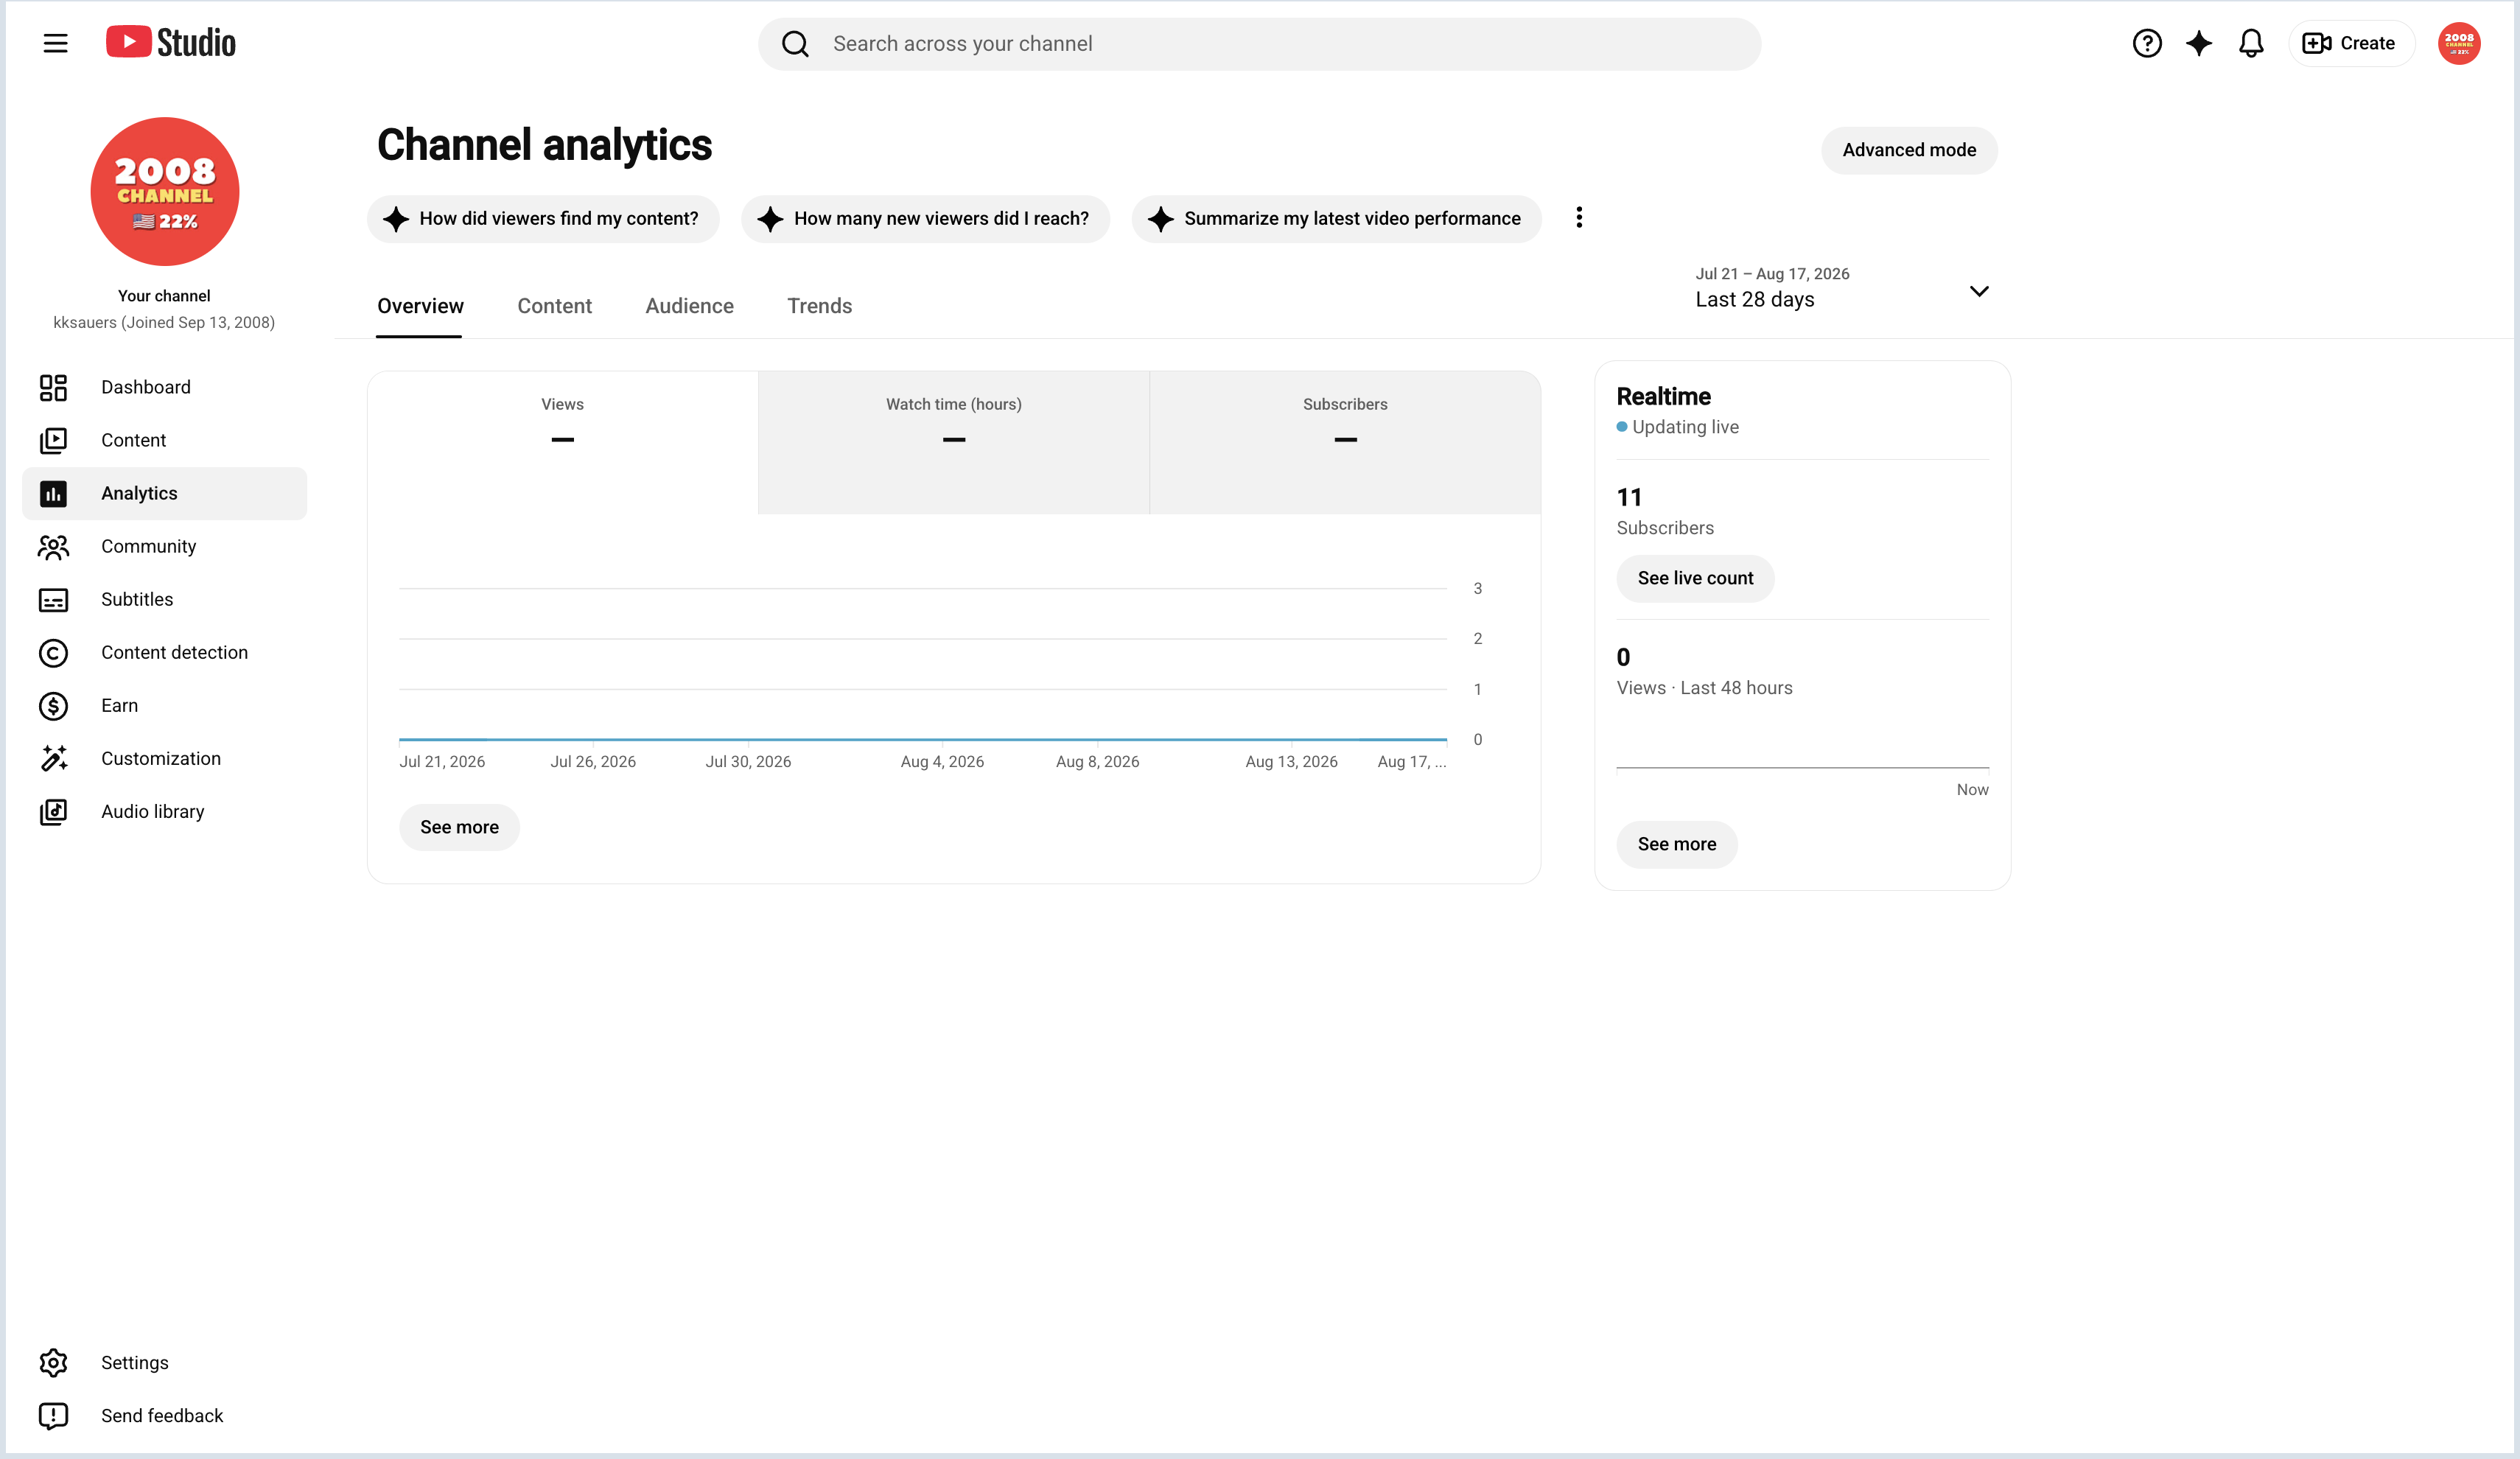This screenshot has width=2520, height=1459.
Task: Ask 'How did viewers find my content?'
Action: pyautogui.click(x=542, y=218)
